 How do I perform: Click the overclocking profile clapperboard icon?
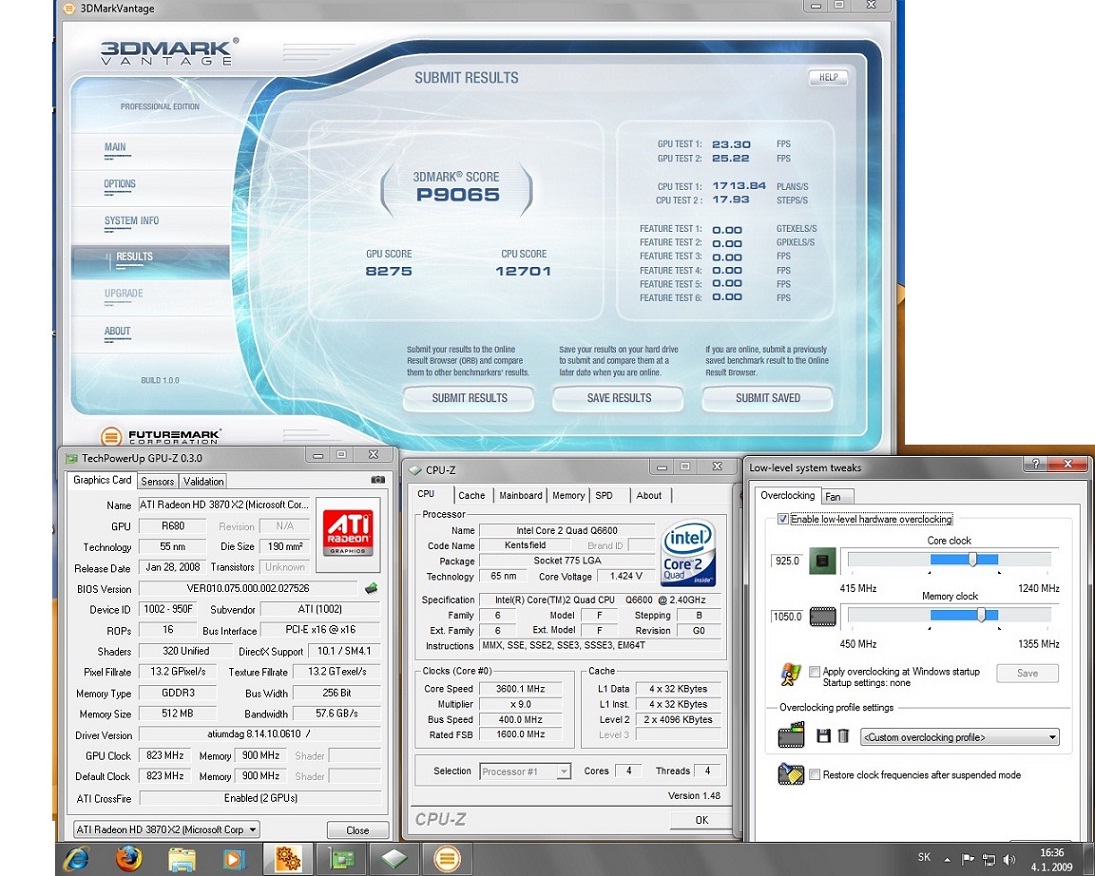(791, 736)
